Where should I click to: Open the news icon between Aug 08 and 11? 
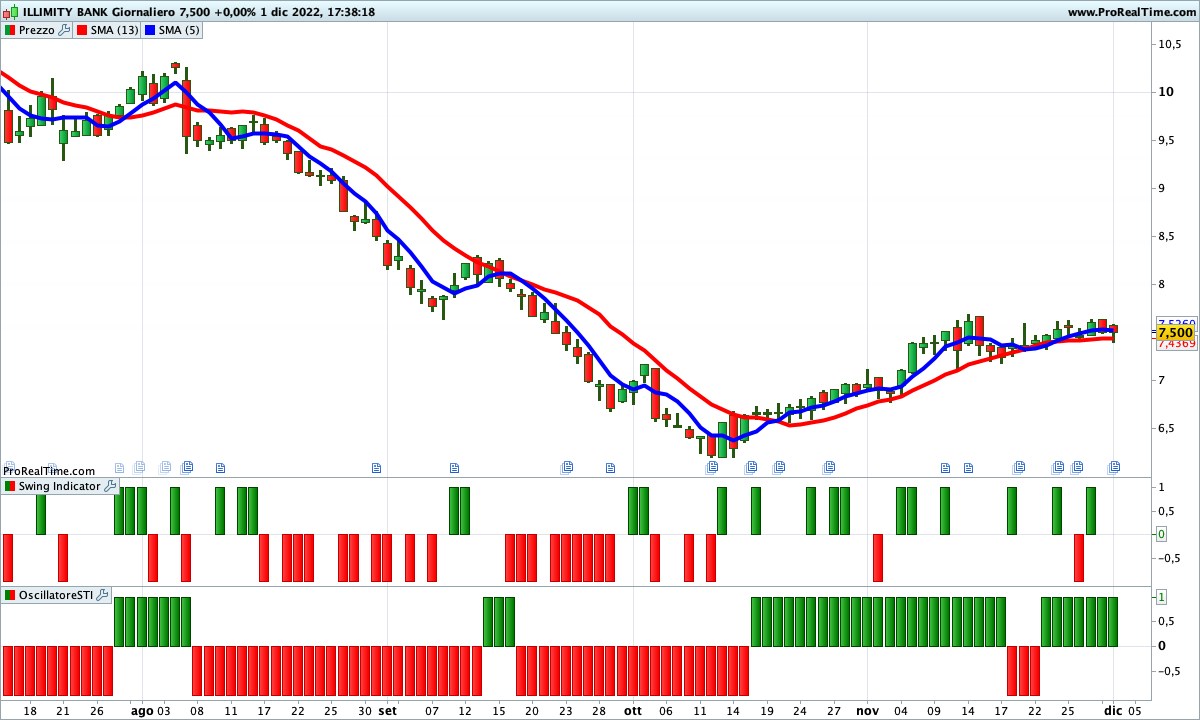pos(220,467)
